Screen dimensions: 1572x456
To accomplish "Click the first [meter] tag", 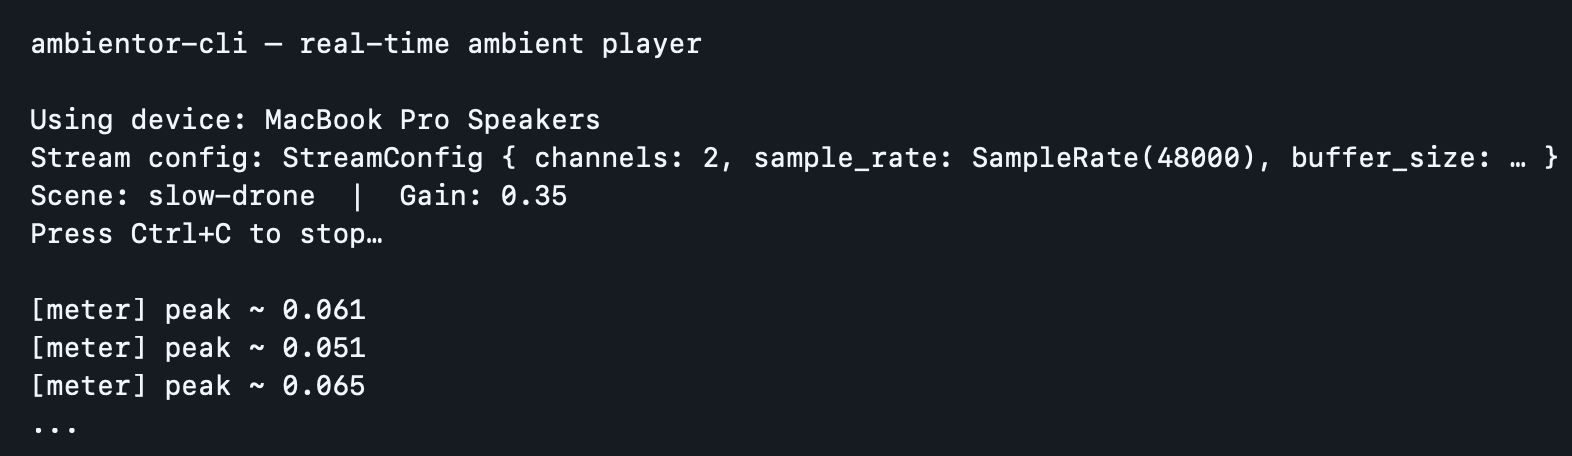I will (x=88, y=310).
